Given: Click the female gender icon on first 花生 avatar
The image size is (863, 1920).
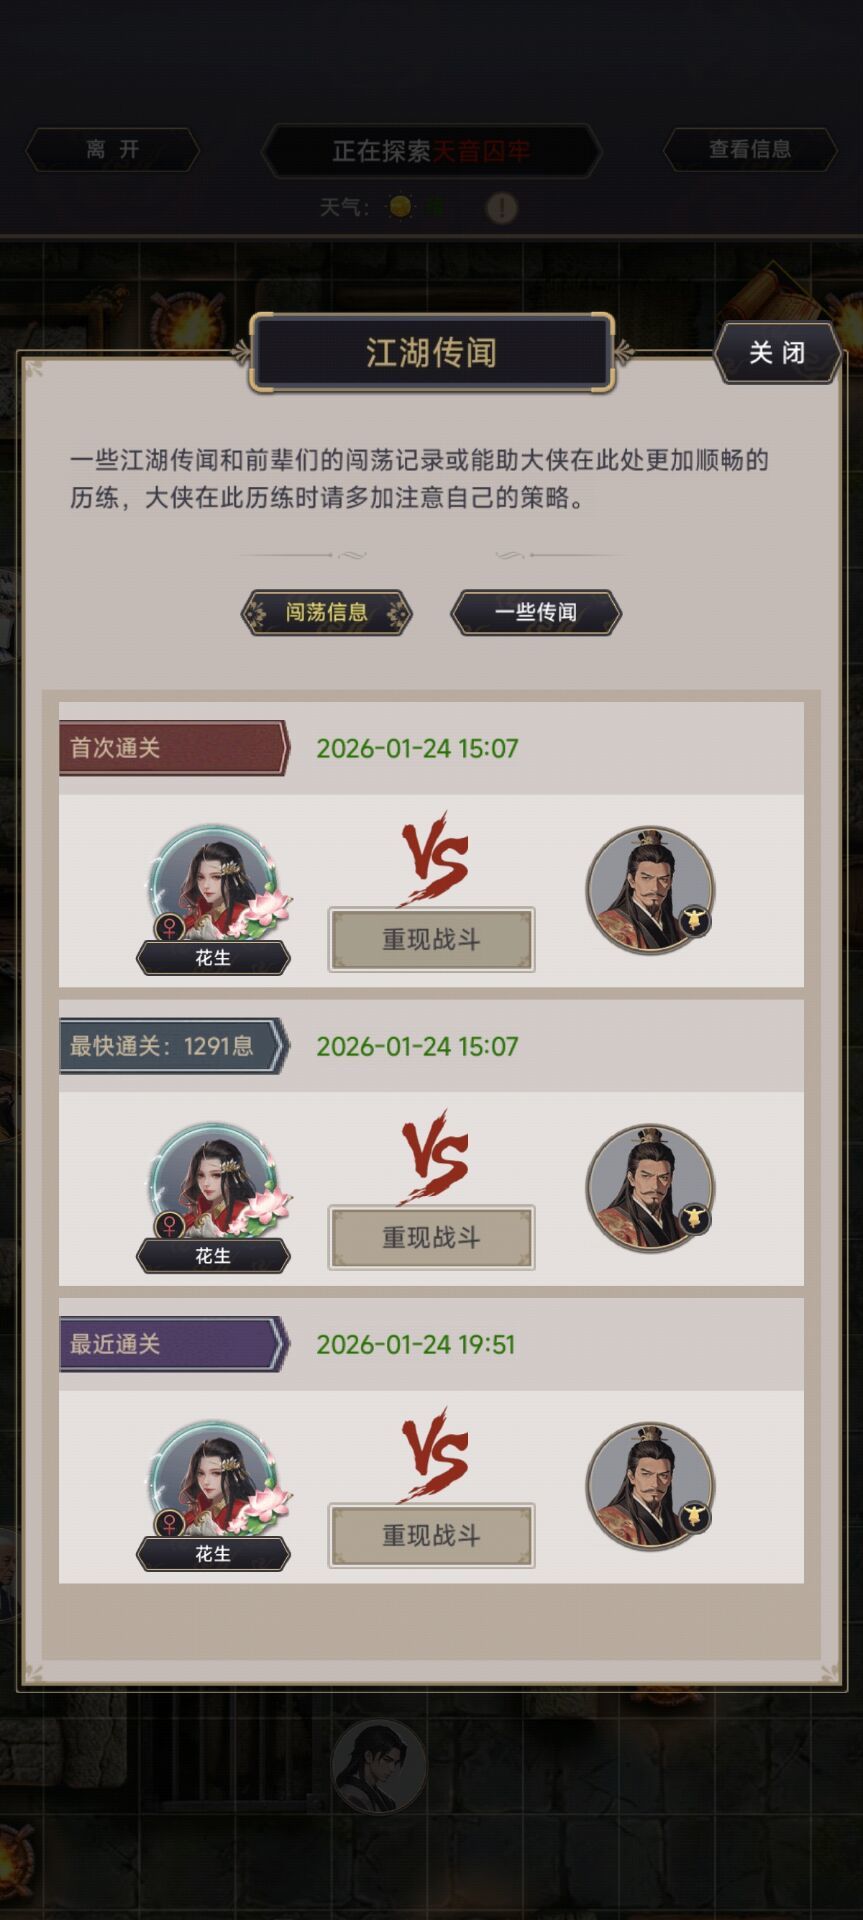Looking at the screenshot, I should point(169,927).
